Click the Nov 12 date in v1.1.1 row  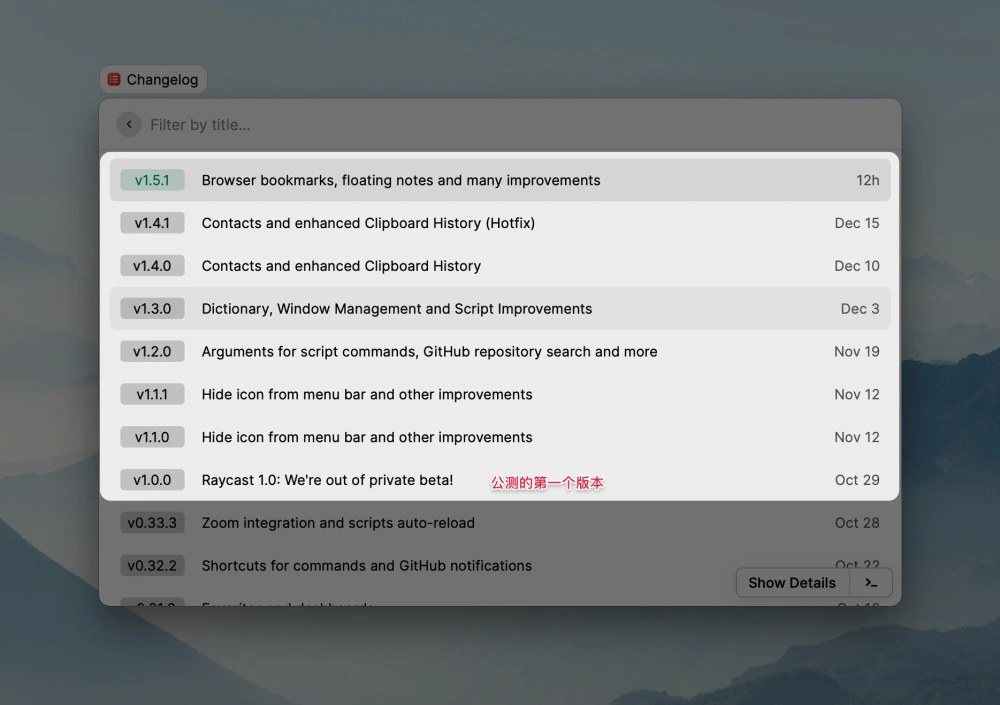[857, 394]
